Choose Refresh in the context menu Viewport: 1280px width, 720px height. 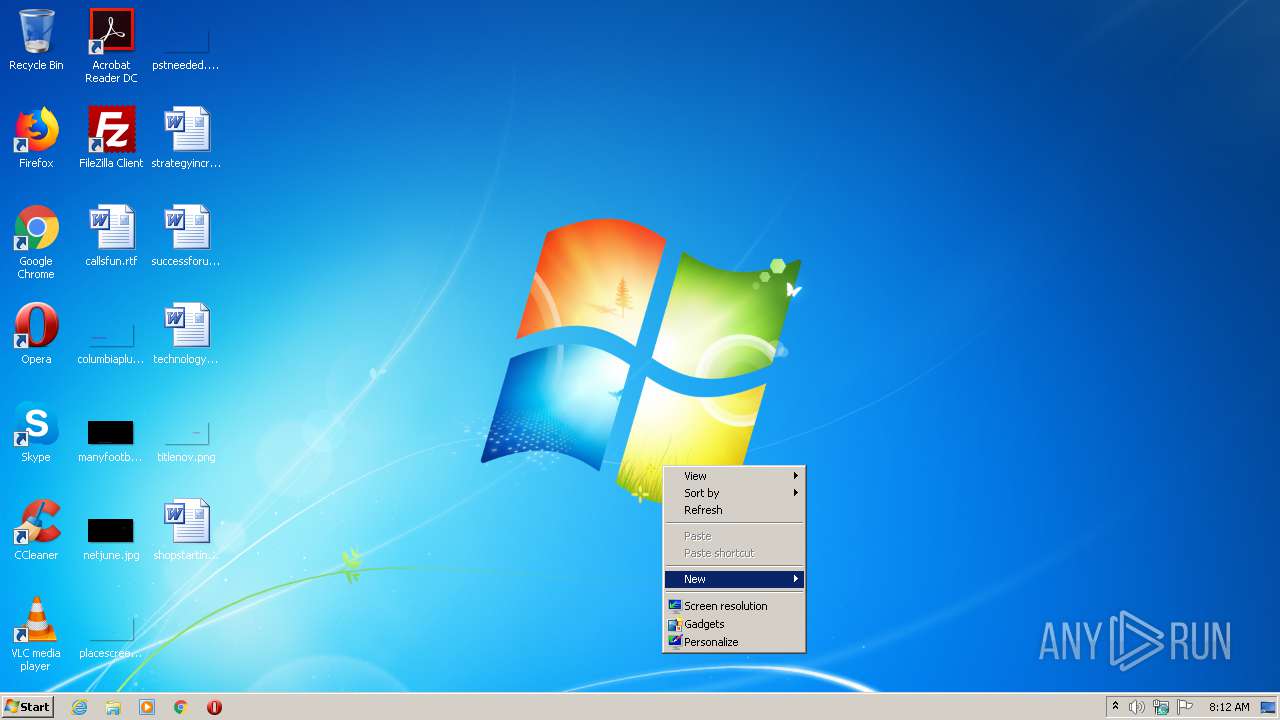[x=734, y=510]
